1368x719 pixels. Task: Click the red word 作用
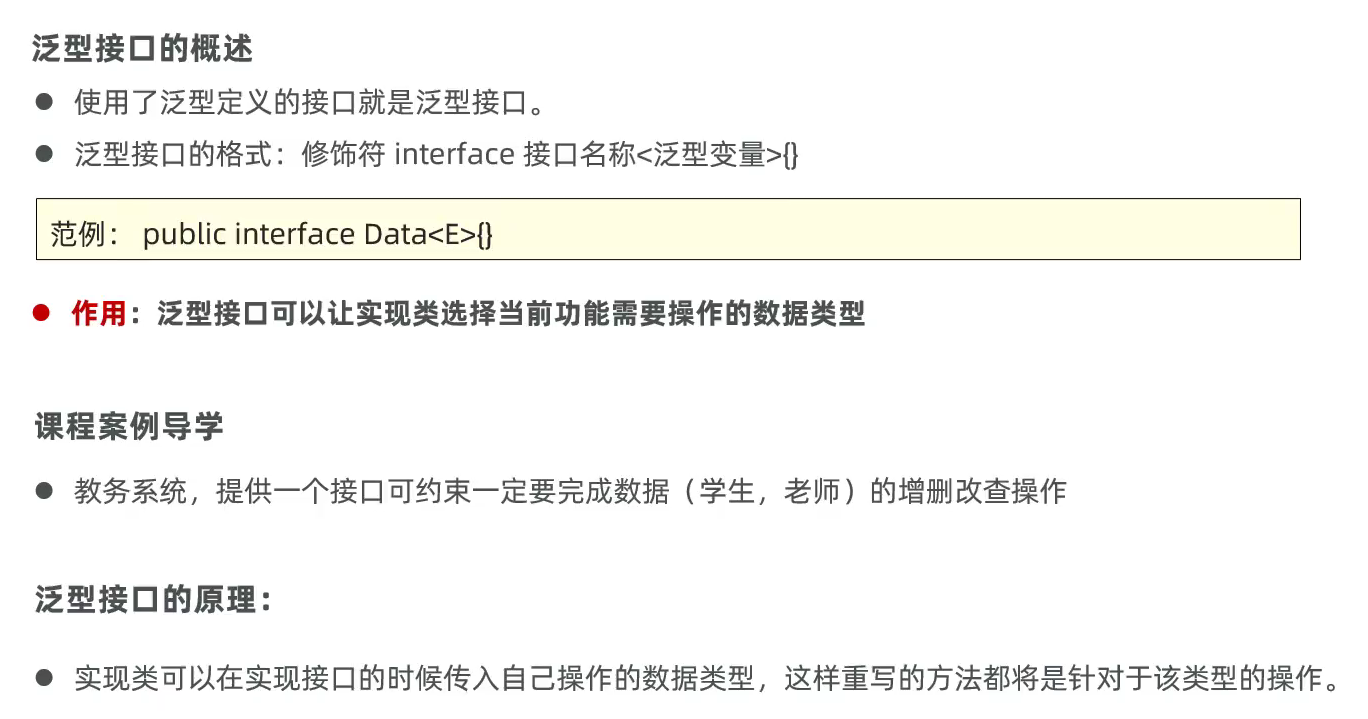pos(98,314)
